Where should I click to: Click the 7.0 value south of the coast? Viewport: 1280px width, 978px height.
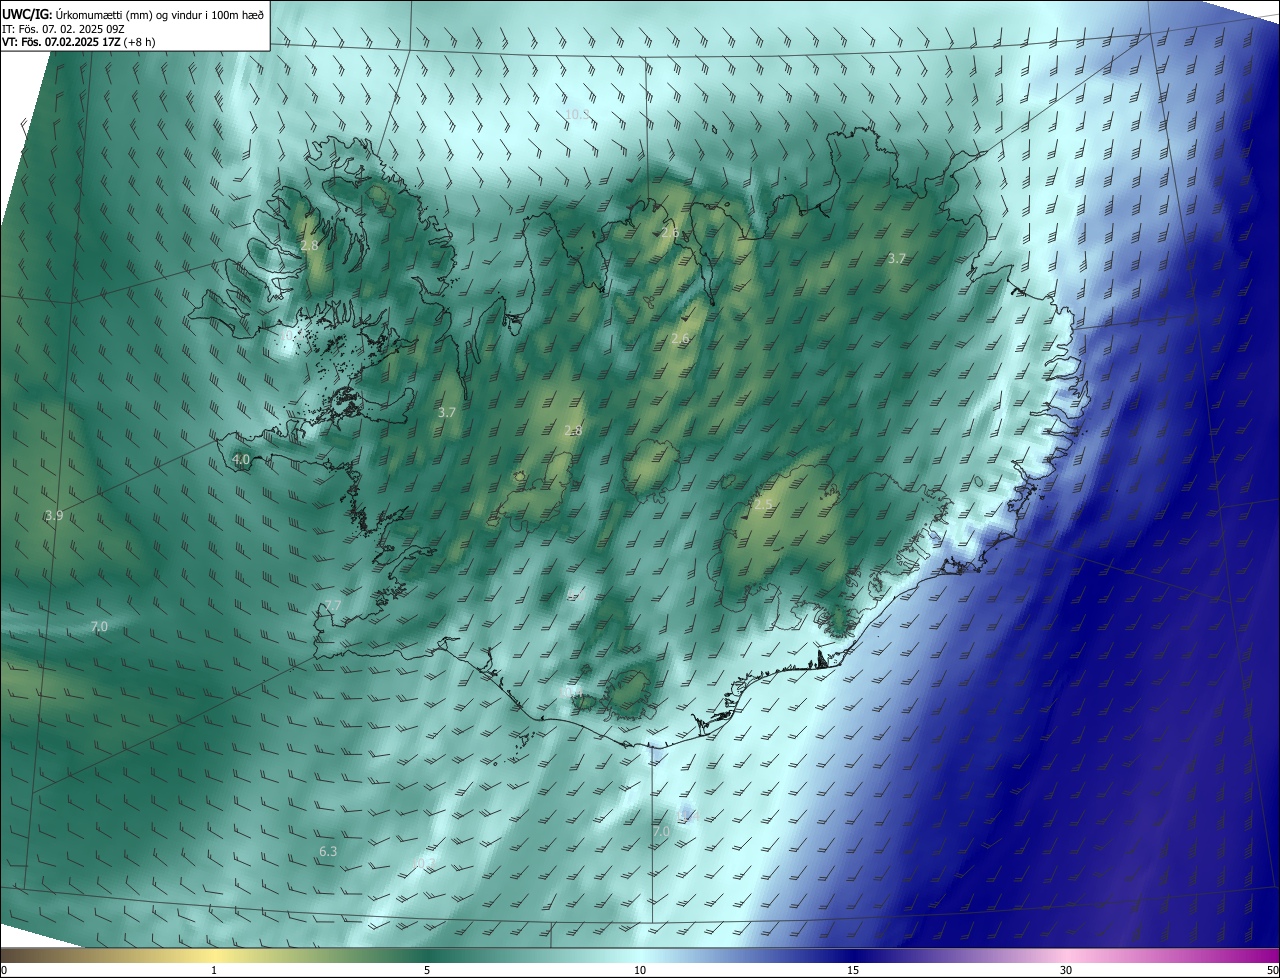[661, 831]
